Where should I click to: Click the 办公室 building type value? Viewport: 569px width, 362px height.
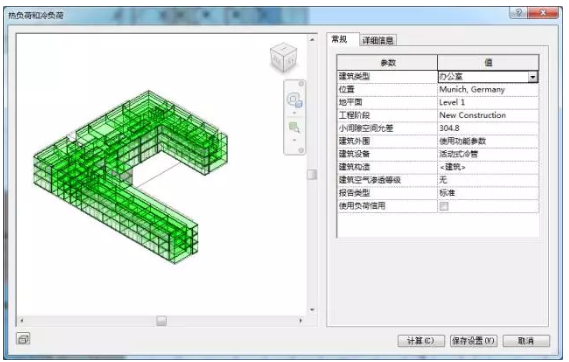click(x=483, y=77)
